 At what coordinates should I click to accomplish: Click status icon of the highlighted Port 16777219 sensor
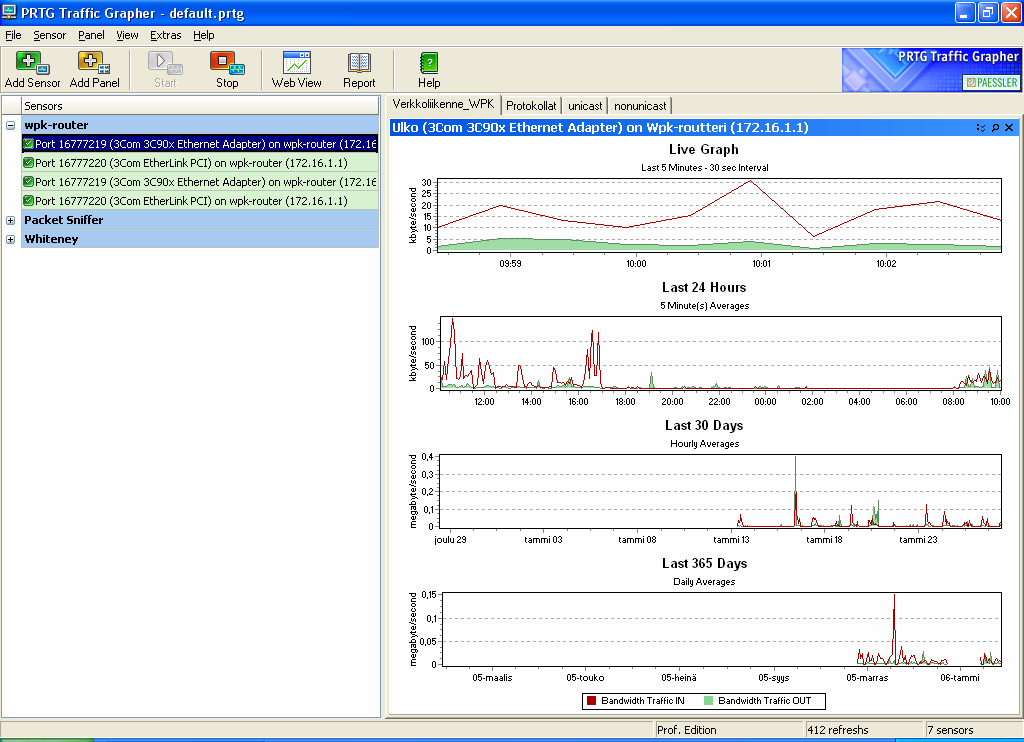coord(28,144)
